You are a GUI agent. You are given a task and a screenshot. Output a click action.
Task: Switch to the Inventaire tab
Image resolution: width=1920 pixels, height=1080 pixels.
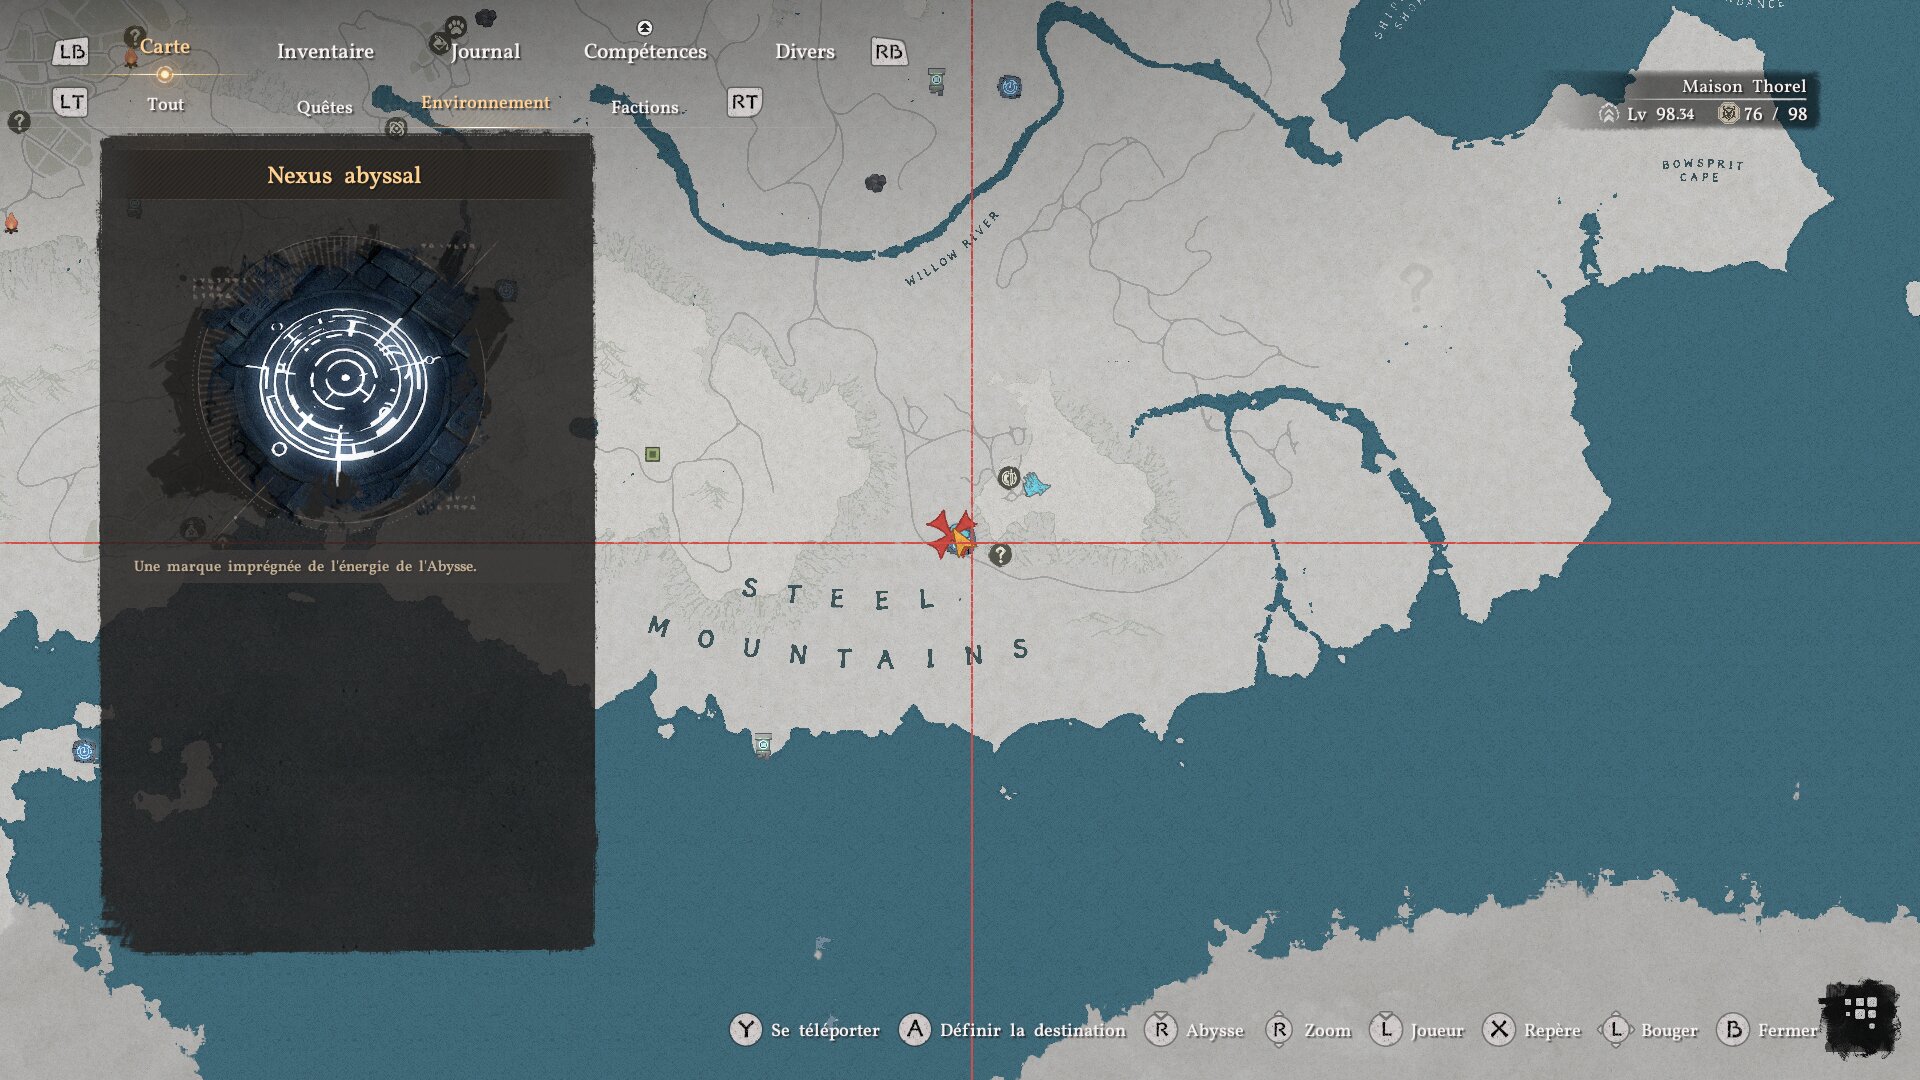[x=325, y=51]
